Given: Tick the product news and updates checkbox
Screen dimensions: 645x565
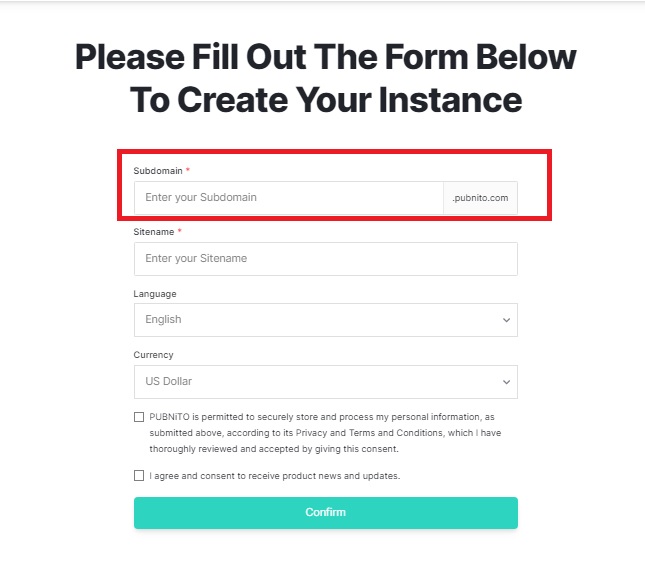Looking at the screenshot, I should point(139,476).
